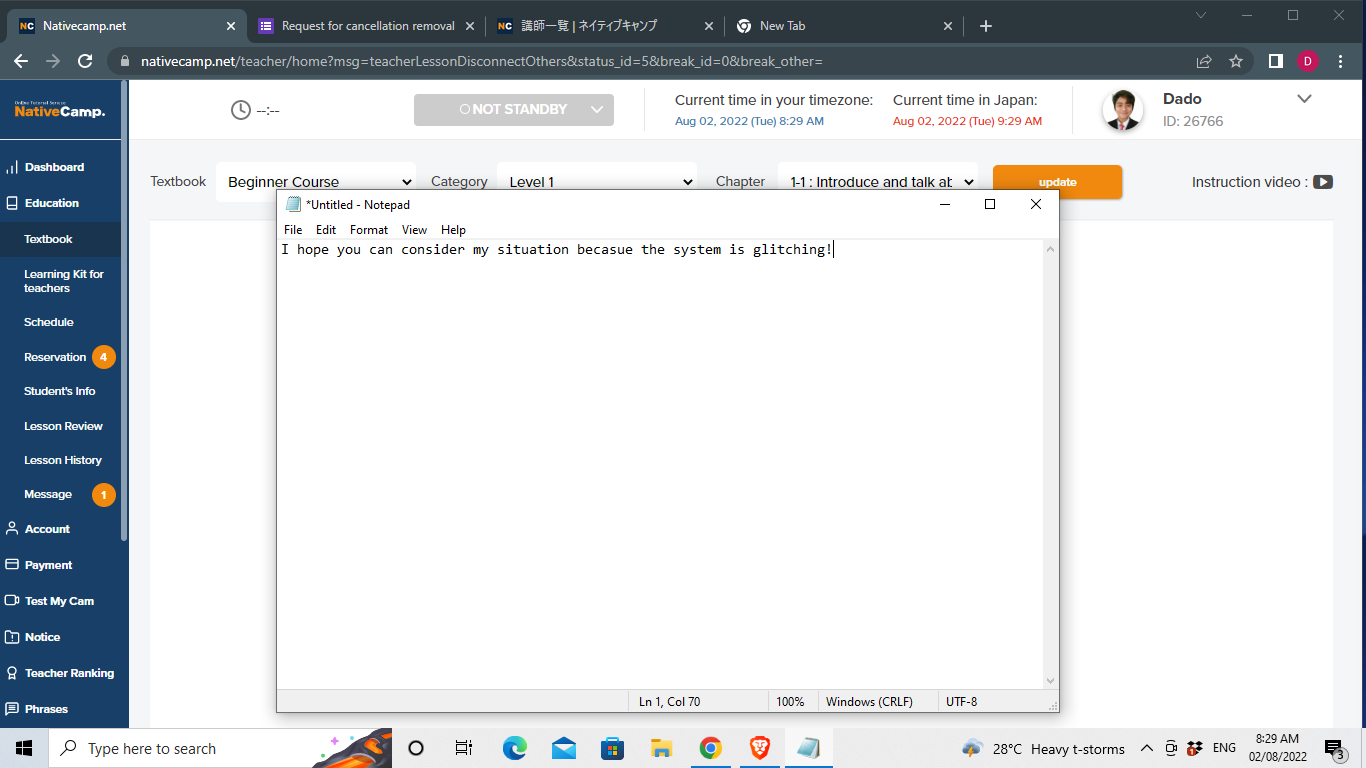Open Lesson History in sidebar
This screenshot has width=1366, height=768.
point(63,460)
